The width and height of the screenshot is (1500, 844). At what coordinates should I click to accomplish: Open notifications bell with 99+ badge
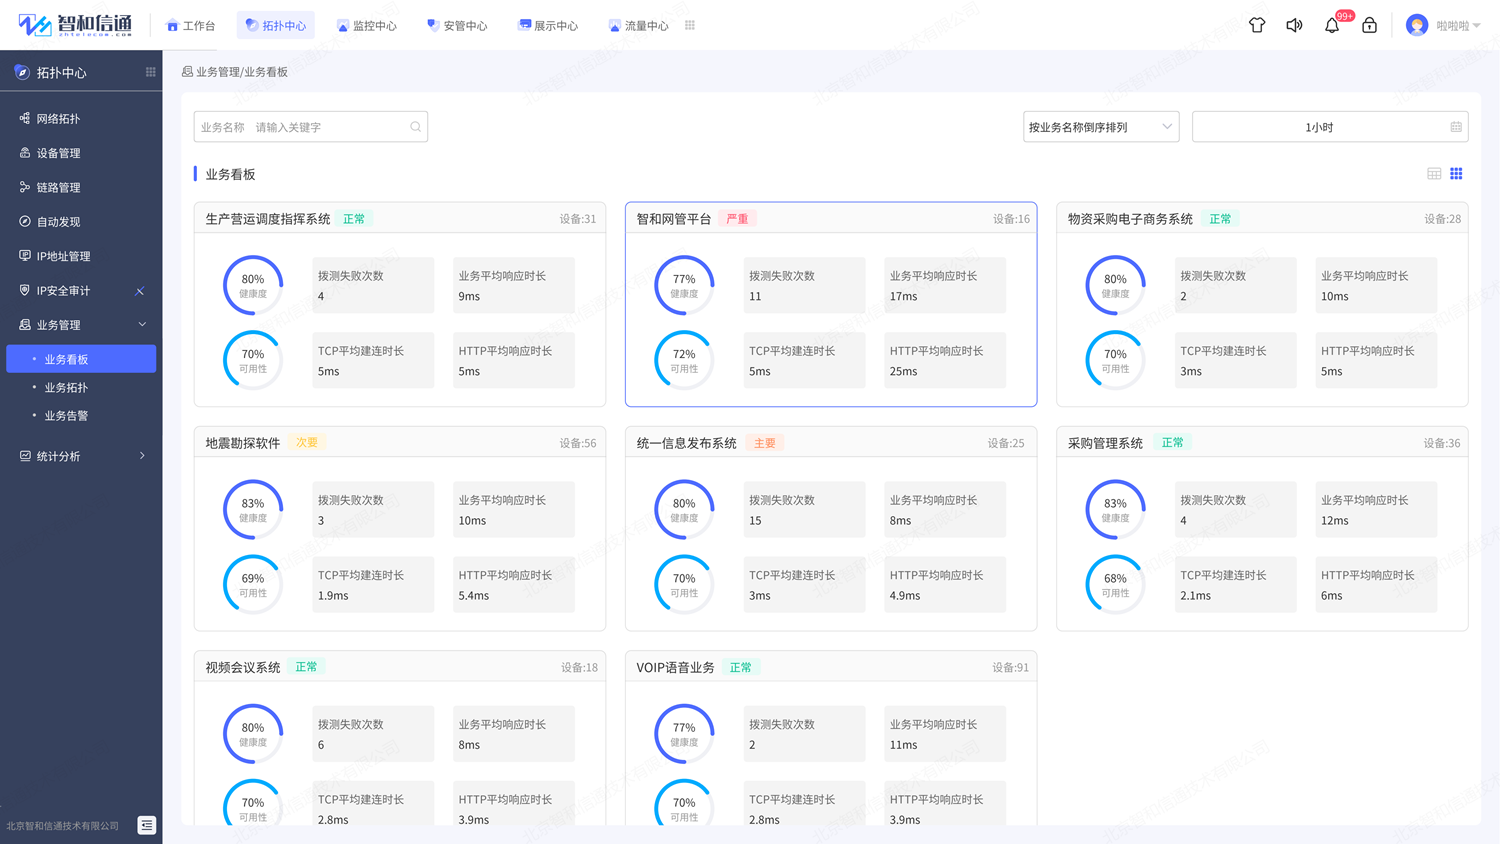click(1334, 24)
